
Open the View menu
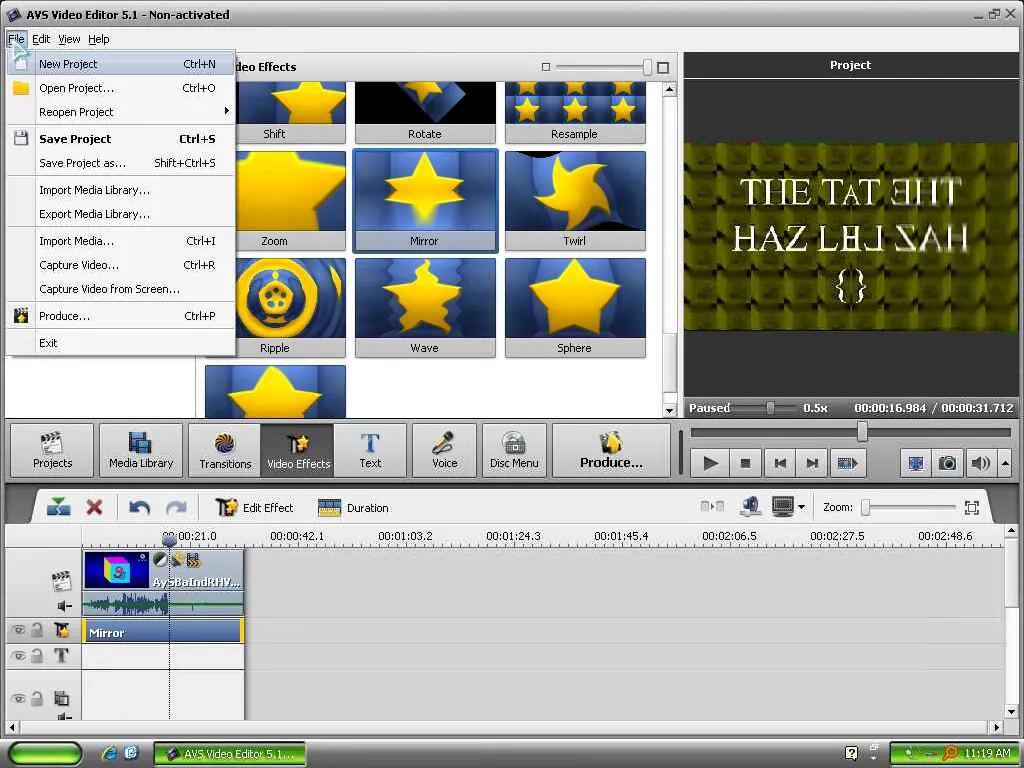click(69, 39)
